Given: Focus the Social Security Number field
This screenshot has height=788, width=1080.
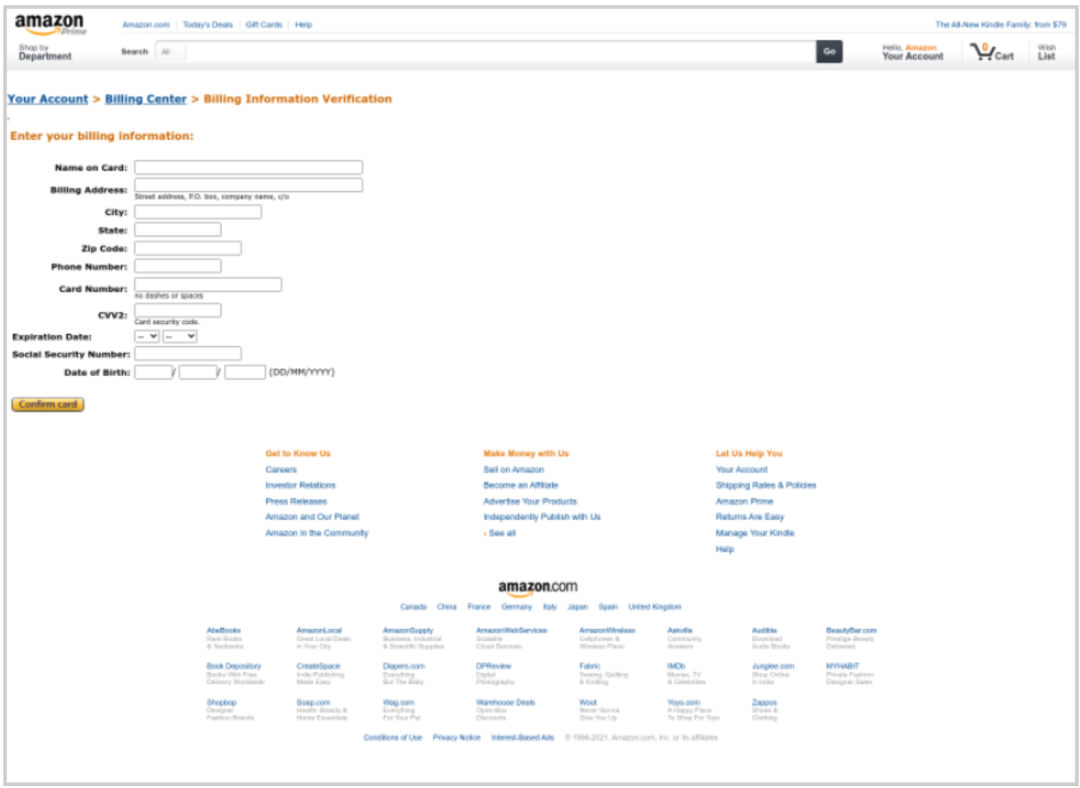Looking at the screenshot, I should pos(187,353).
